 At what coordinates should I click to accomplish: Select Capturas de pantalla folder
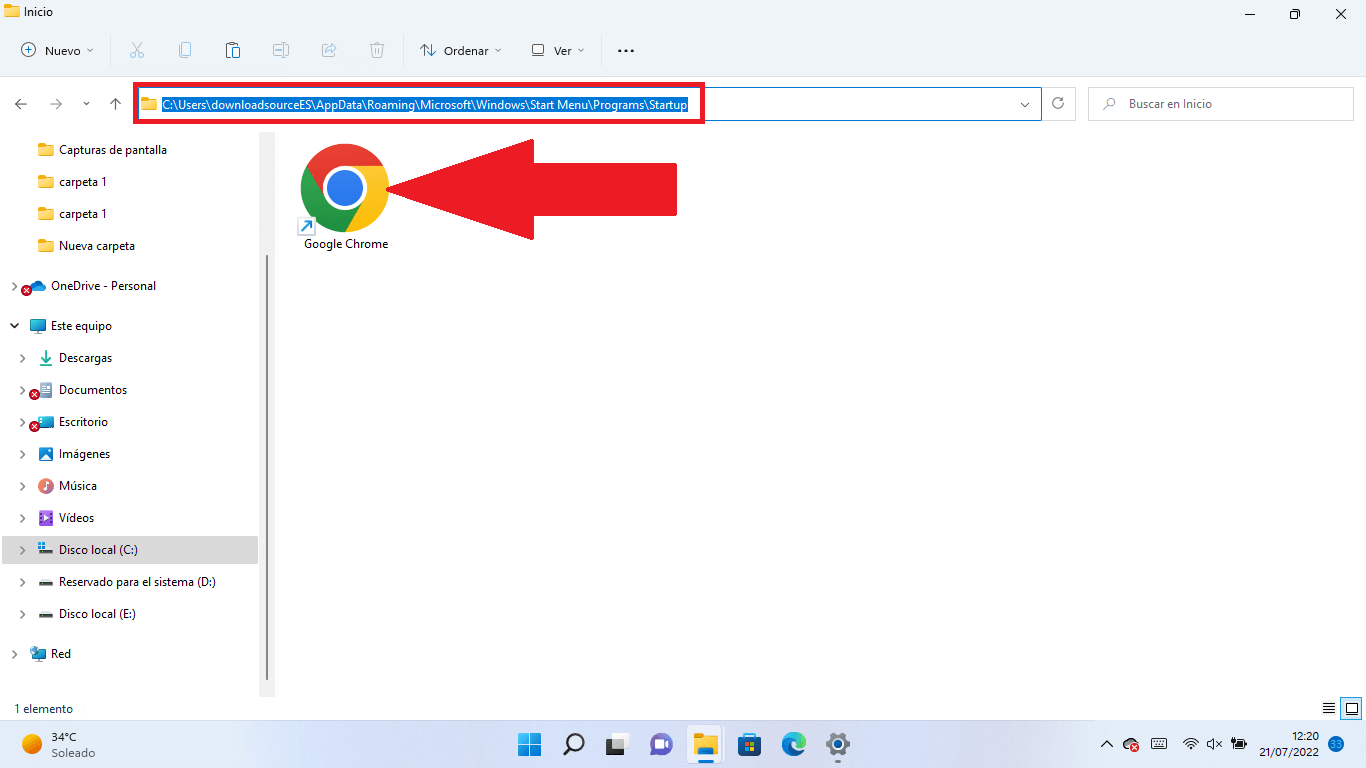coord(113,150)
